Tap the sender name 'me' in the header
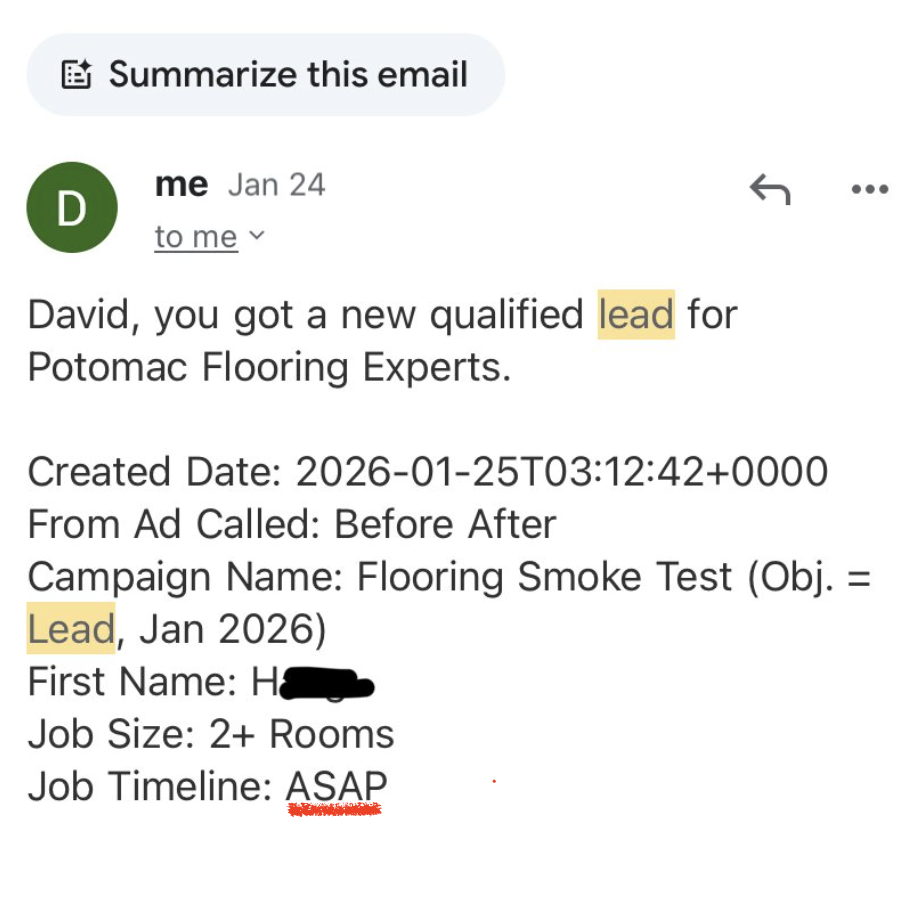 180,184
